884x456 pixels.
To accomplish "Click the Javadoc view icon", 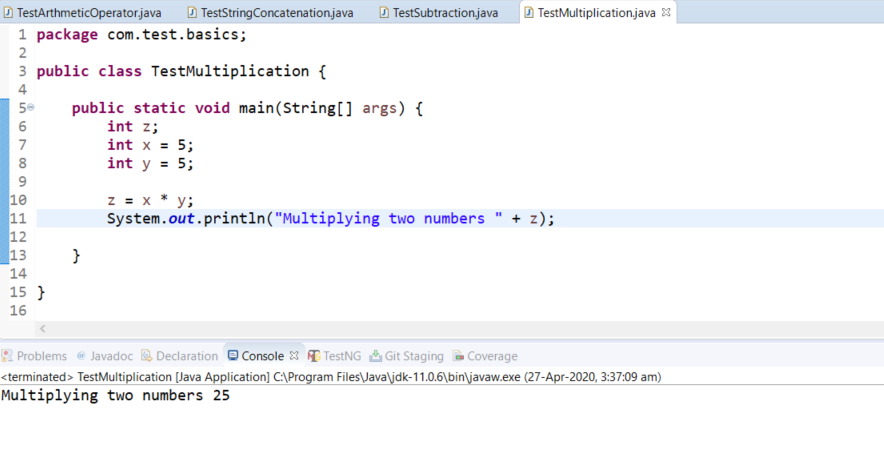I will (x=81, y=356).
